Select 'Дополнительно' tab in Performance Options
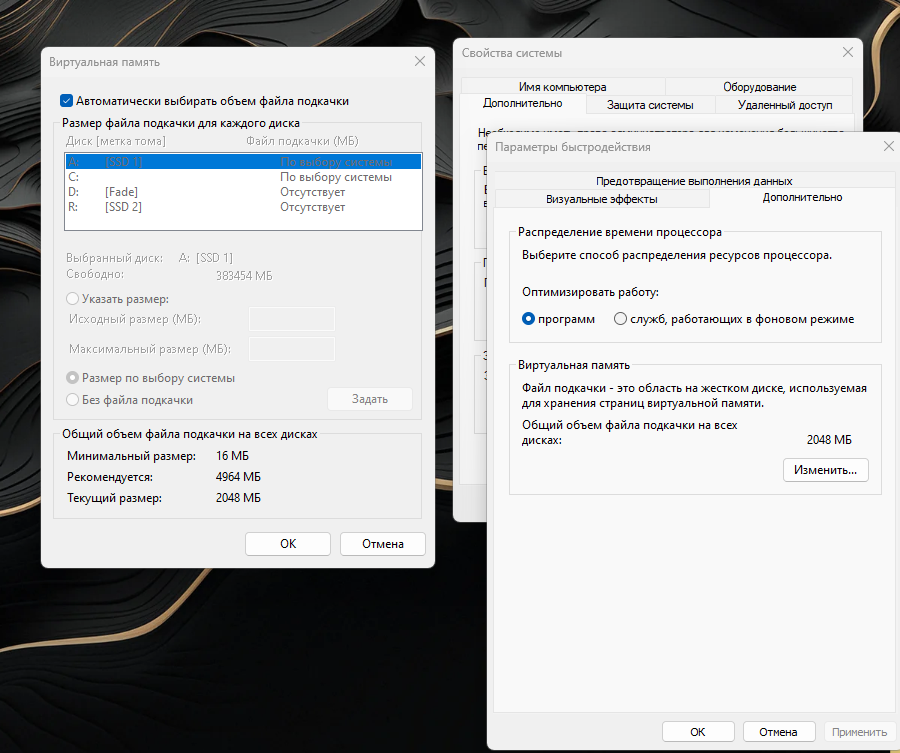Screen dimensions: 900x753 click(x=802, y=197)
